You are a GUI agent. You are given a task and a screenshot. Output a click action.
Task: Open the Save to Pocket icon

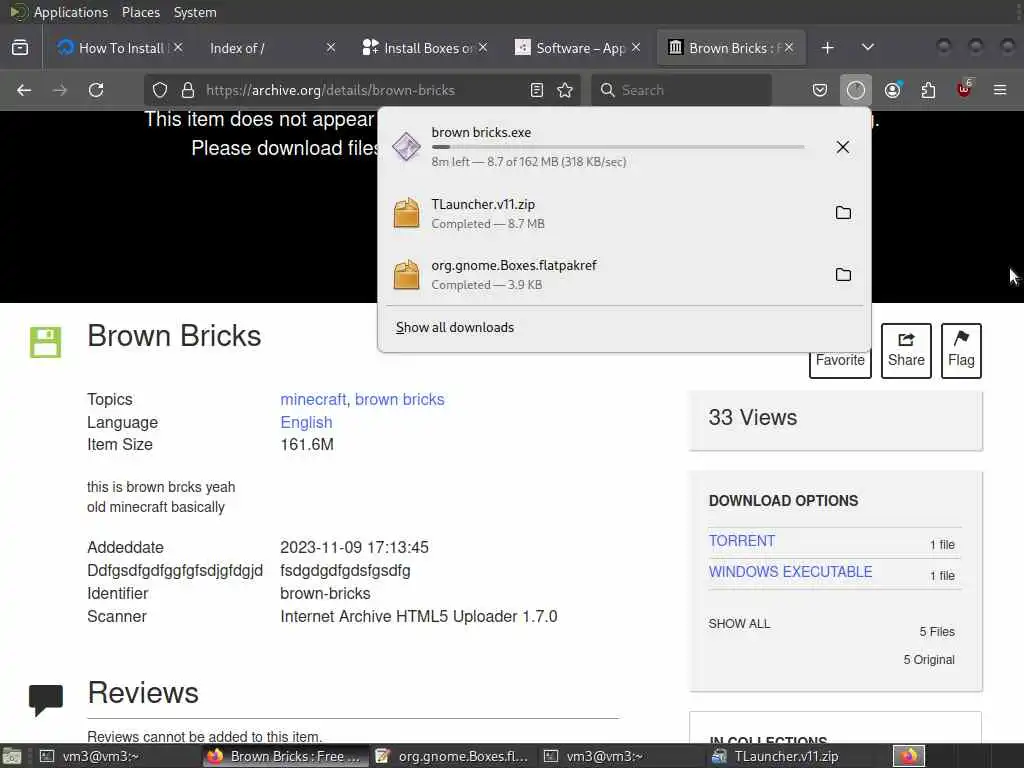pyautogui.click(x=820, y=90)
